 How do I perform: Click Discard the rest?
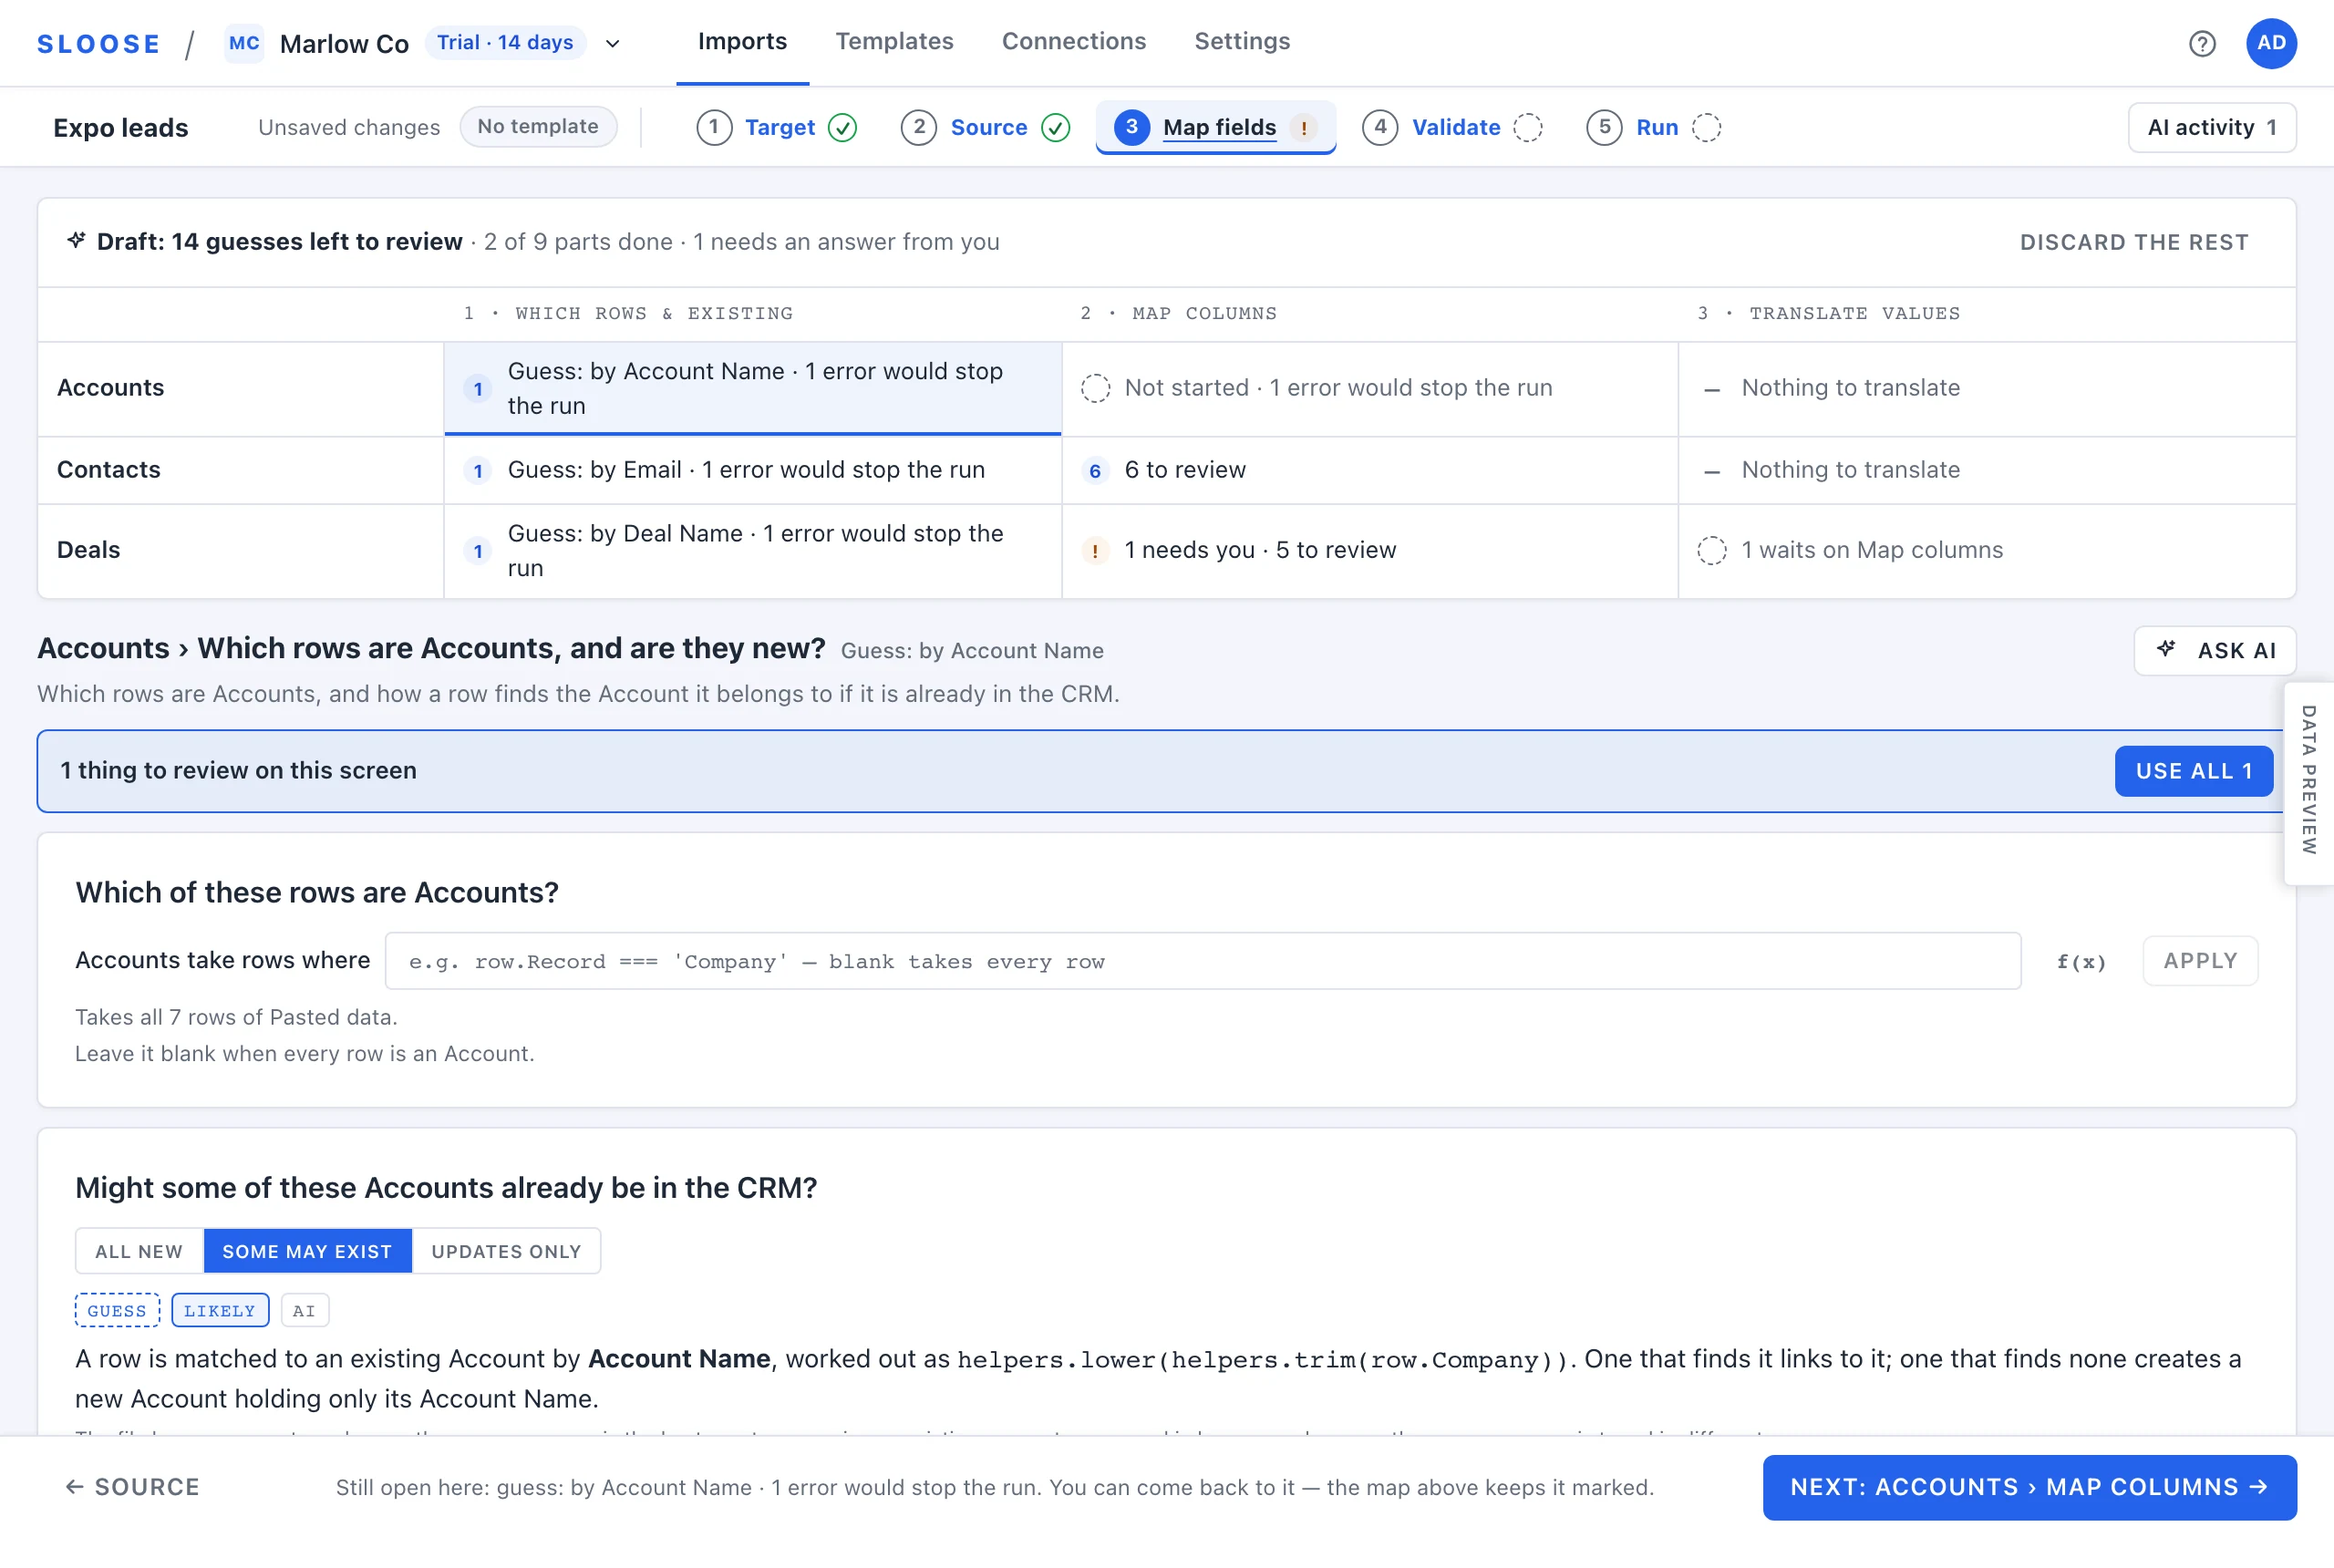tap(2134, 242)
